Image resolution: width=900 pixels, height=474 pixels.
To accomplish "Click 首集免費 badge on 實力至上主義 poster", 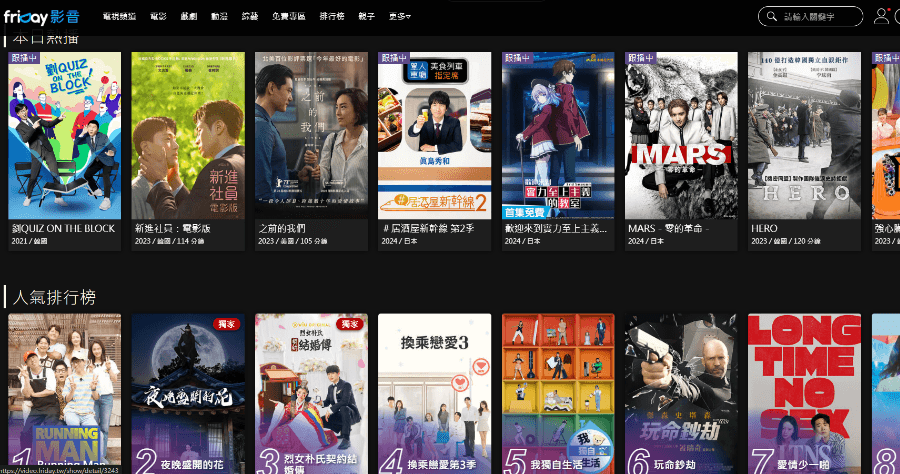I will (525, 212).
